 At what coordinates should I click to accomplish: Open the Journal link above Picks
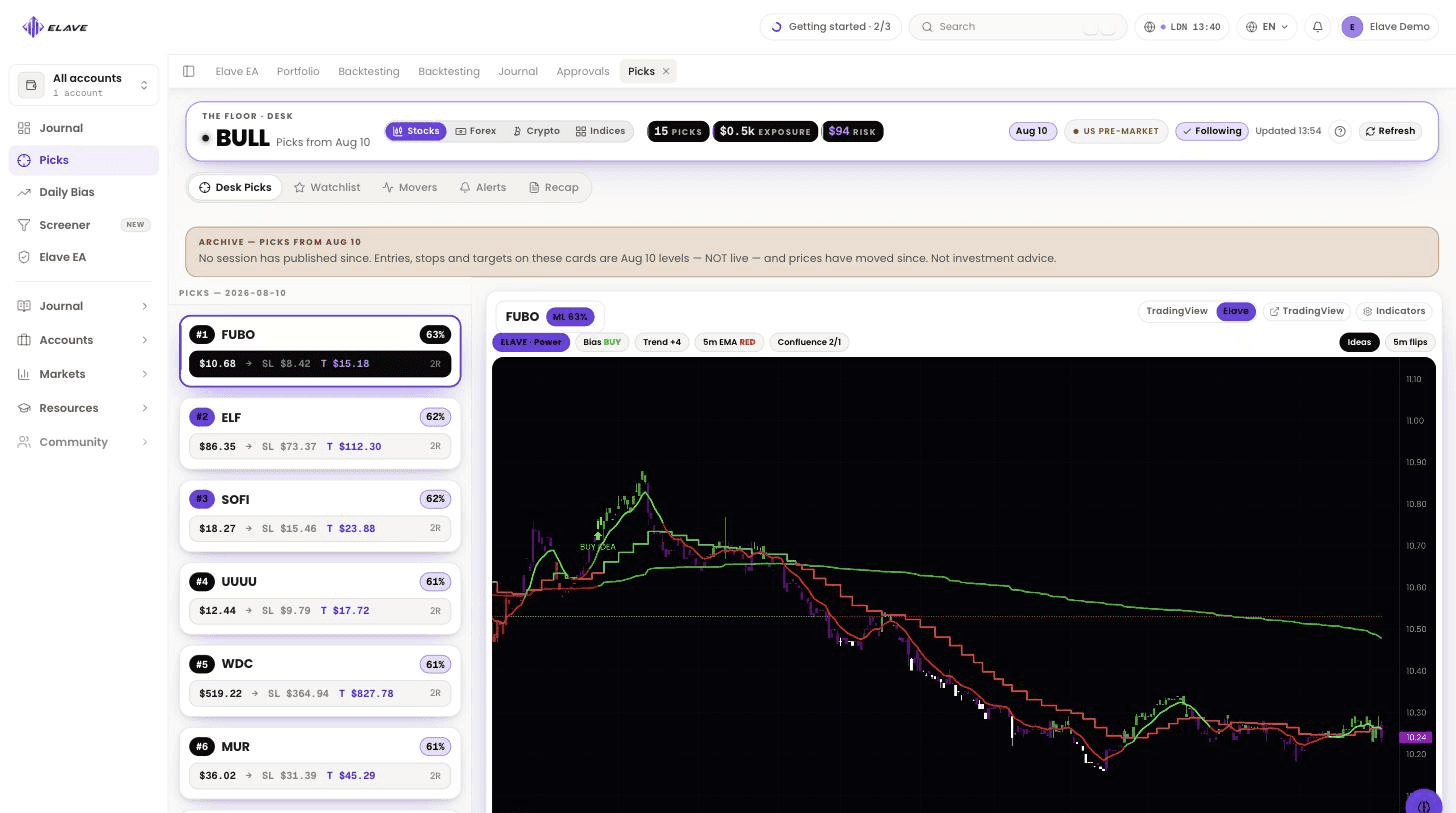point(84,128)
